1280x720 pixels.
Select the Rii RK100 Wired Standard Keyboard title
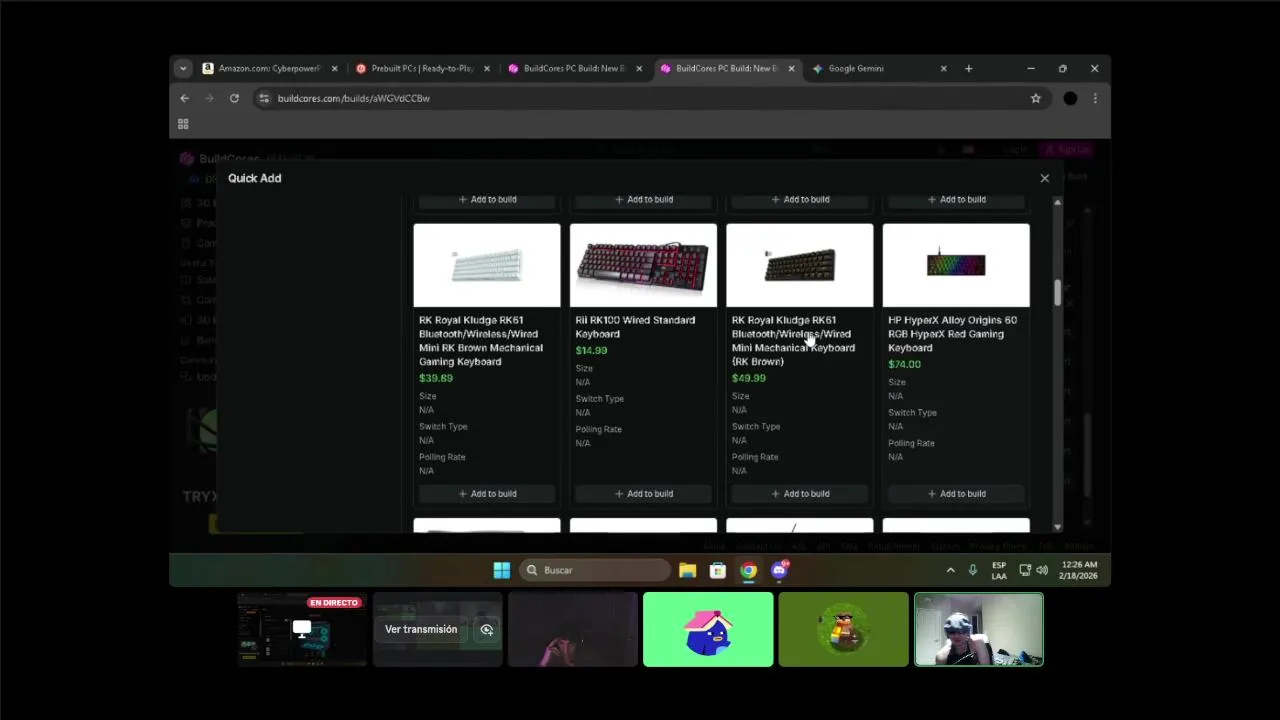(635, 327)
